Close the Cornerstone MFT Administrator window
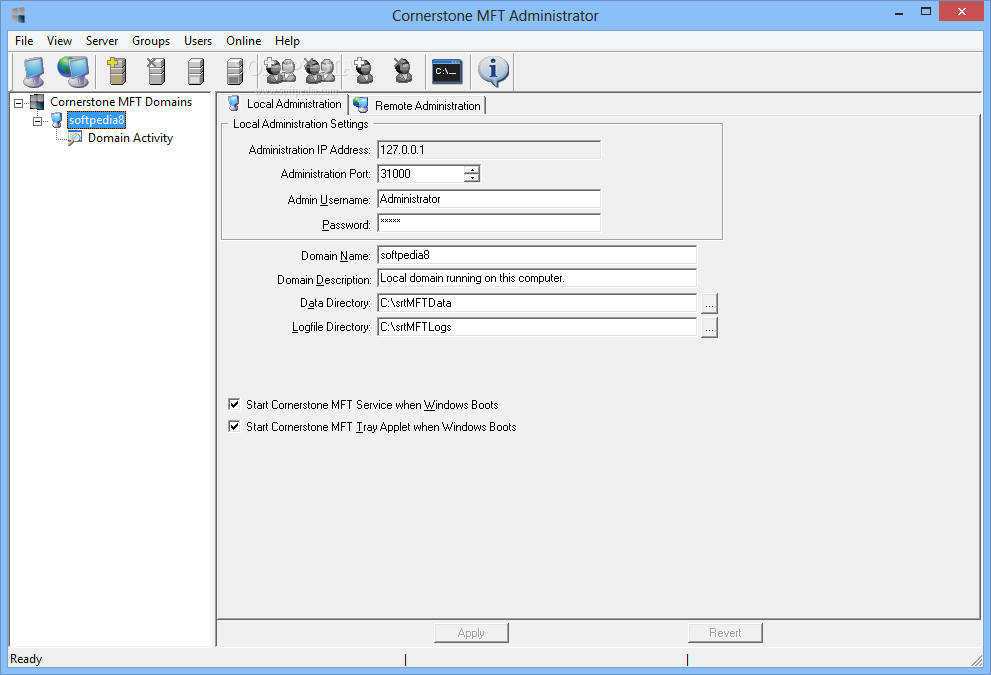 tap(961, 11)
